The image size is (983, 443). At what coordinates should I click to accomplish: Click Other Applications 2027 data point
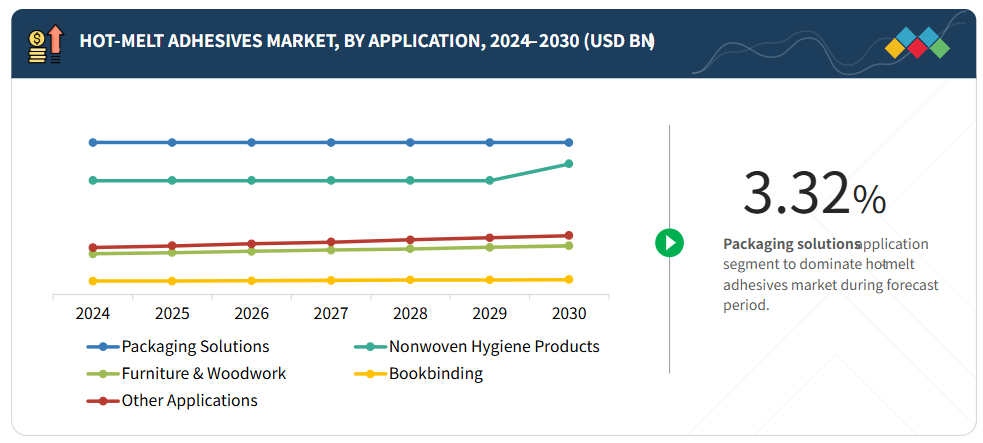[x=331, y=242]
